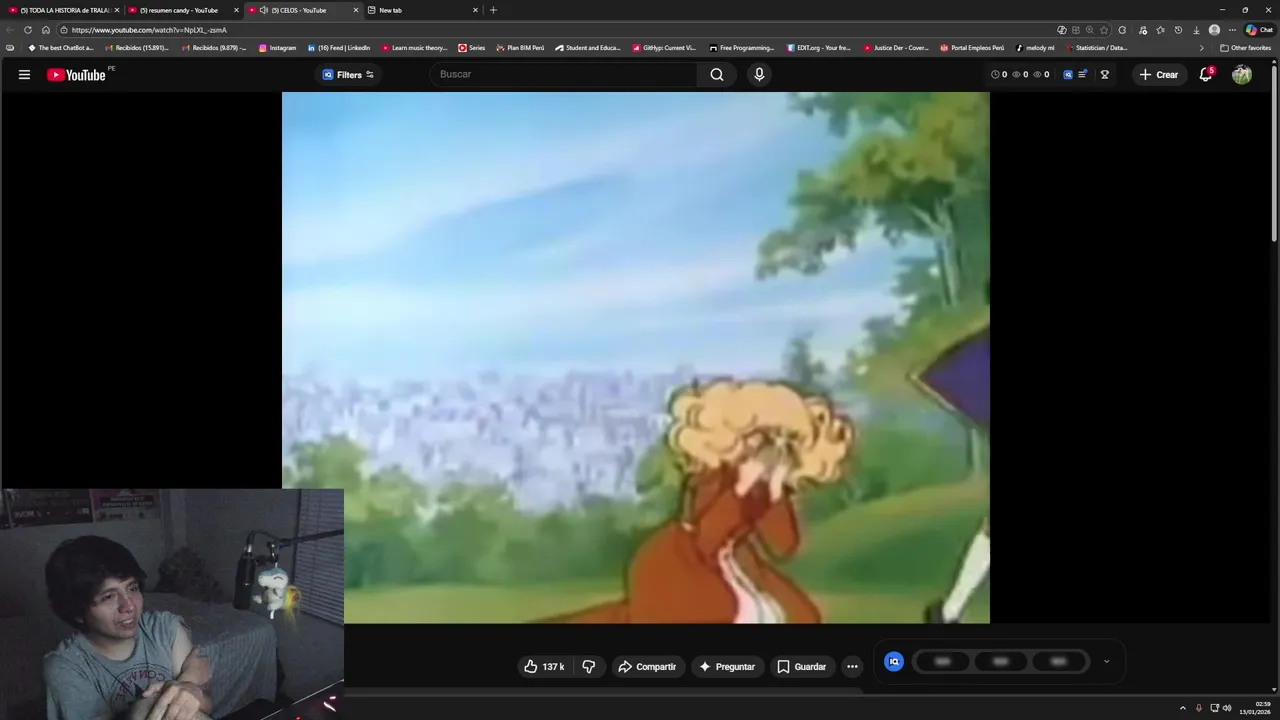Open the Portal Empleos Perú bookmark
Screen dimensions: 1280x720
(972, 48)
